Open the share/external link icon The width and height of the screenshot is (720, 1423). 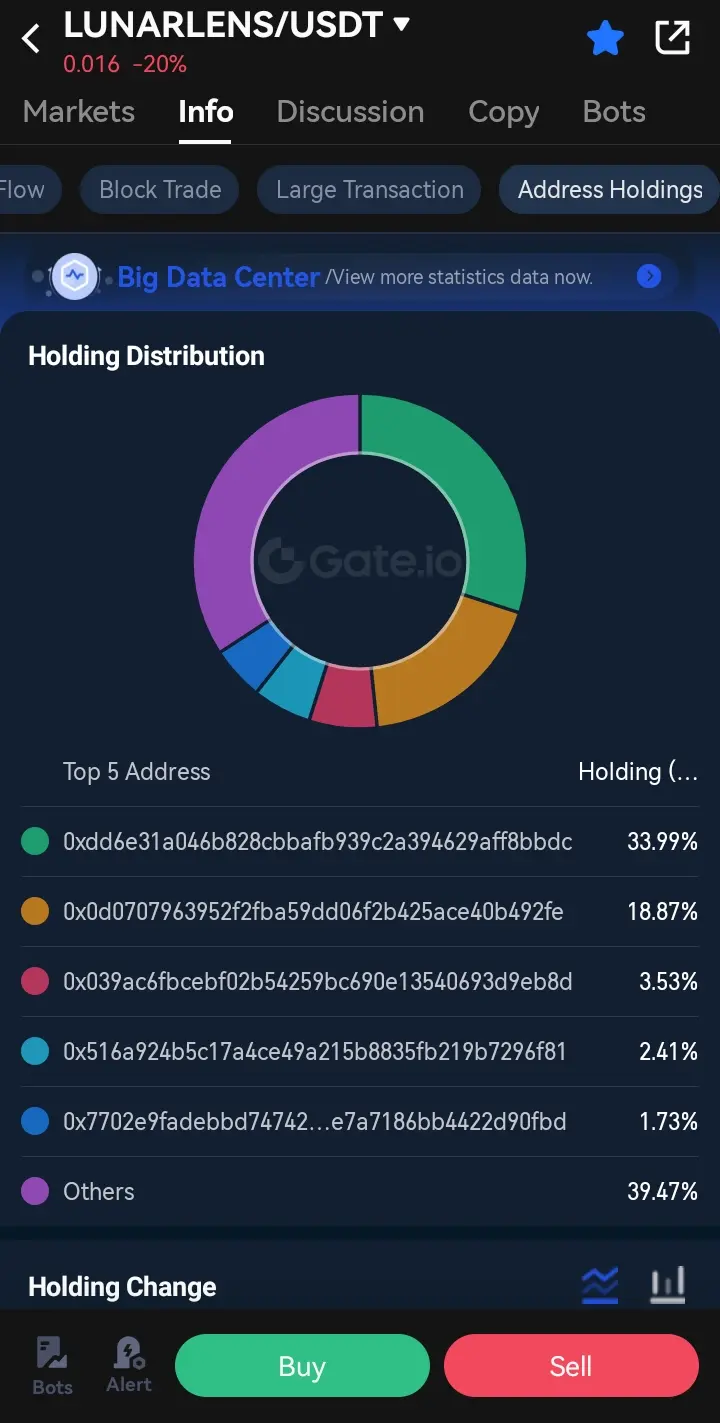[672, 38]
